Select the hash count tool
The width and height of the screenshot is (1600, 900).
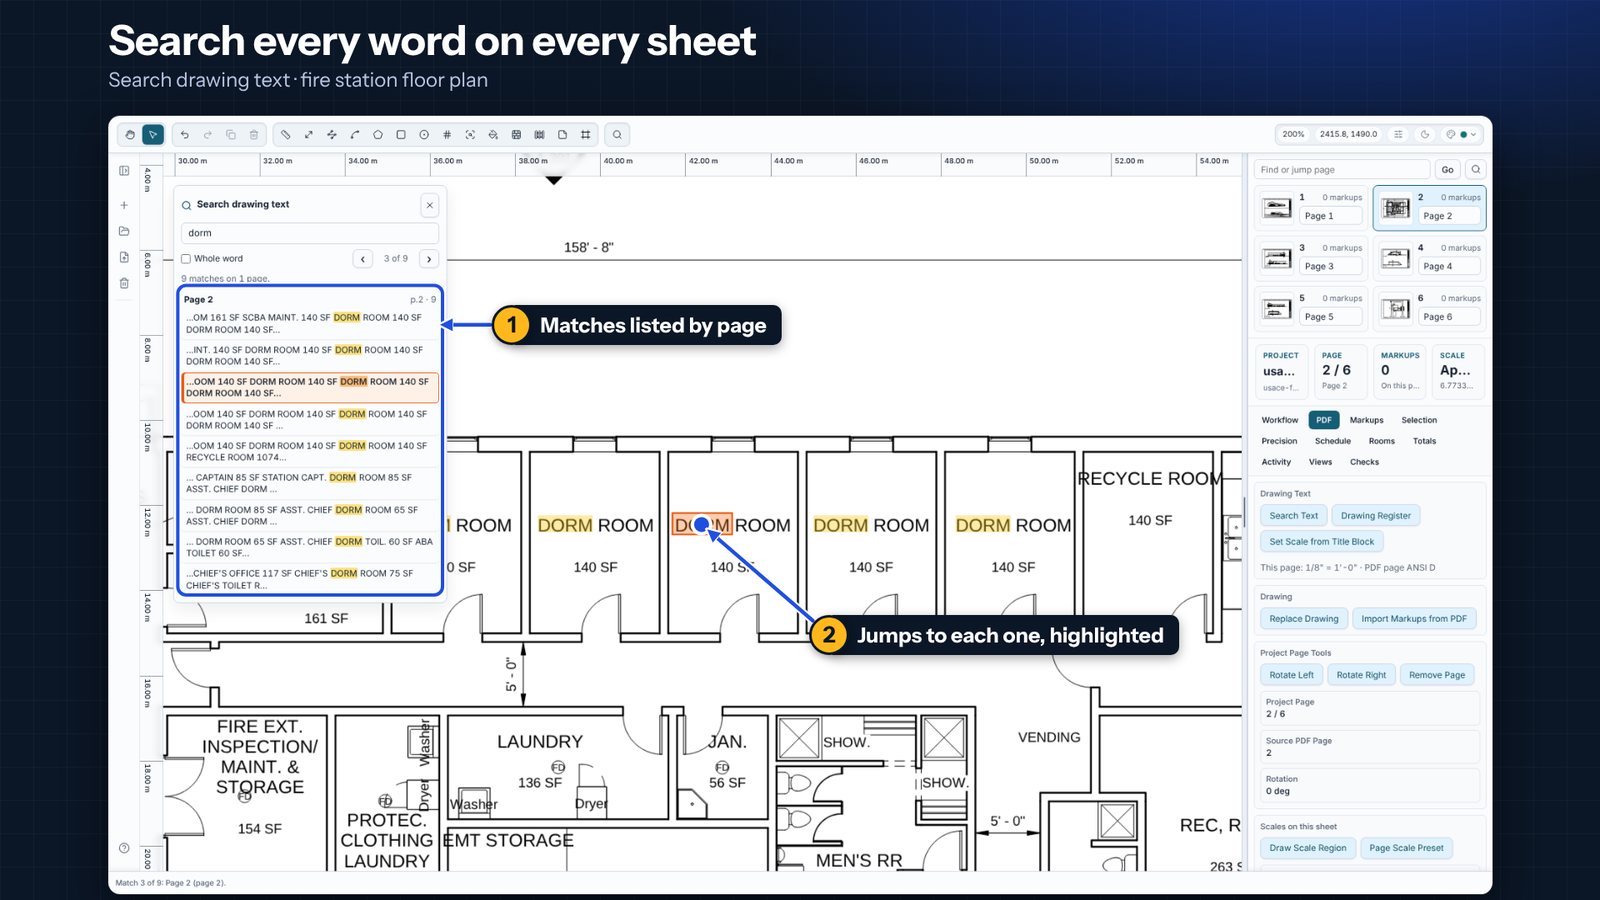[x=447, y=134]
